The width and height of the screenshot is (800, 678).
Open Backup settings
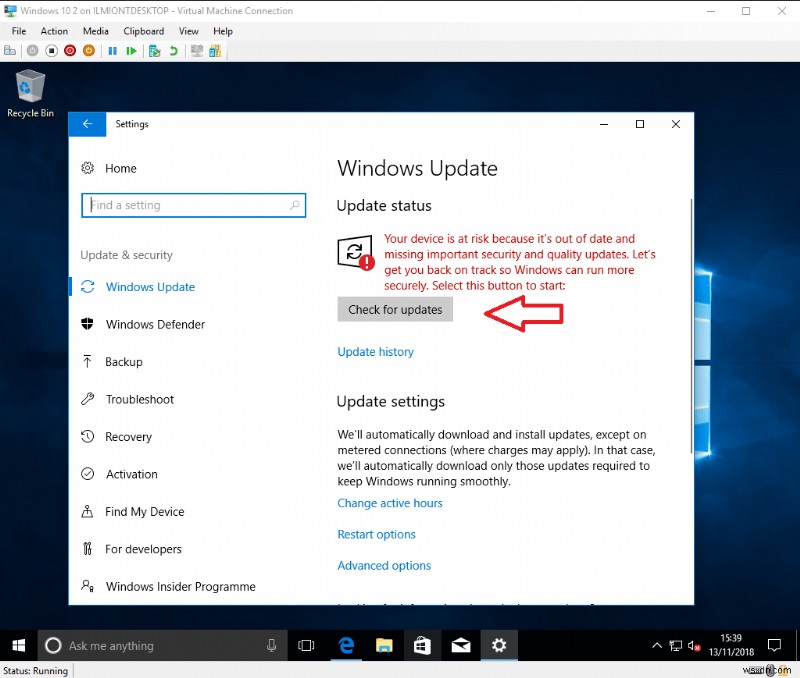tap(124, 361)
